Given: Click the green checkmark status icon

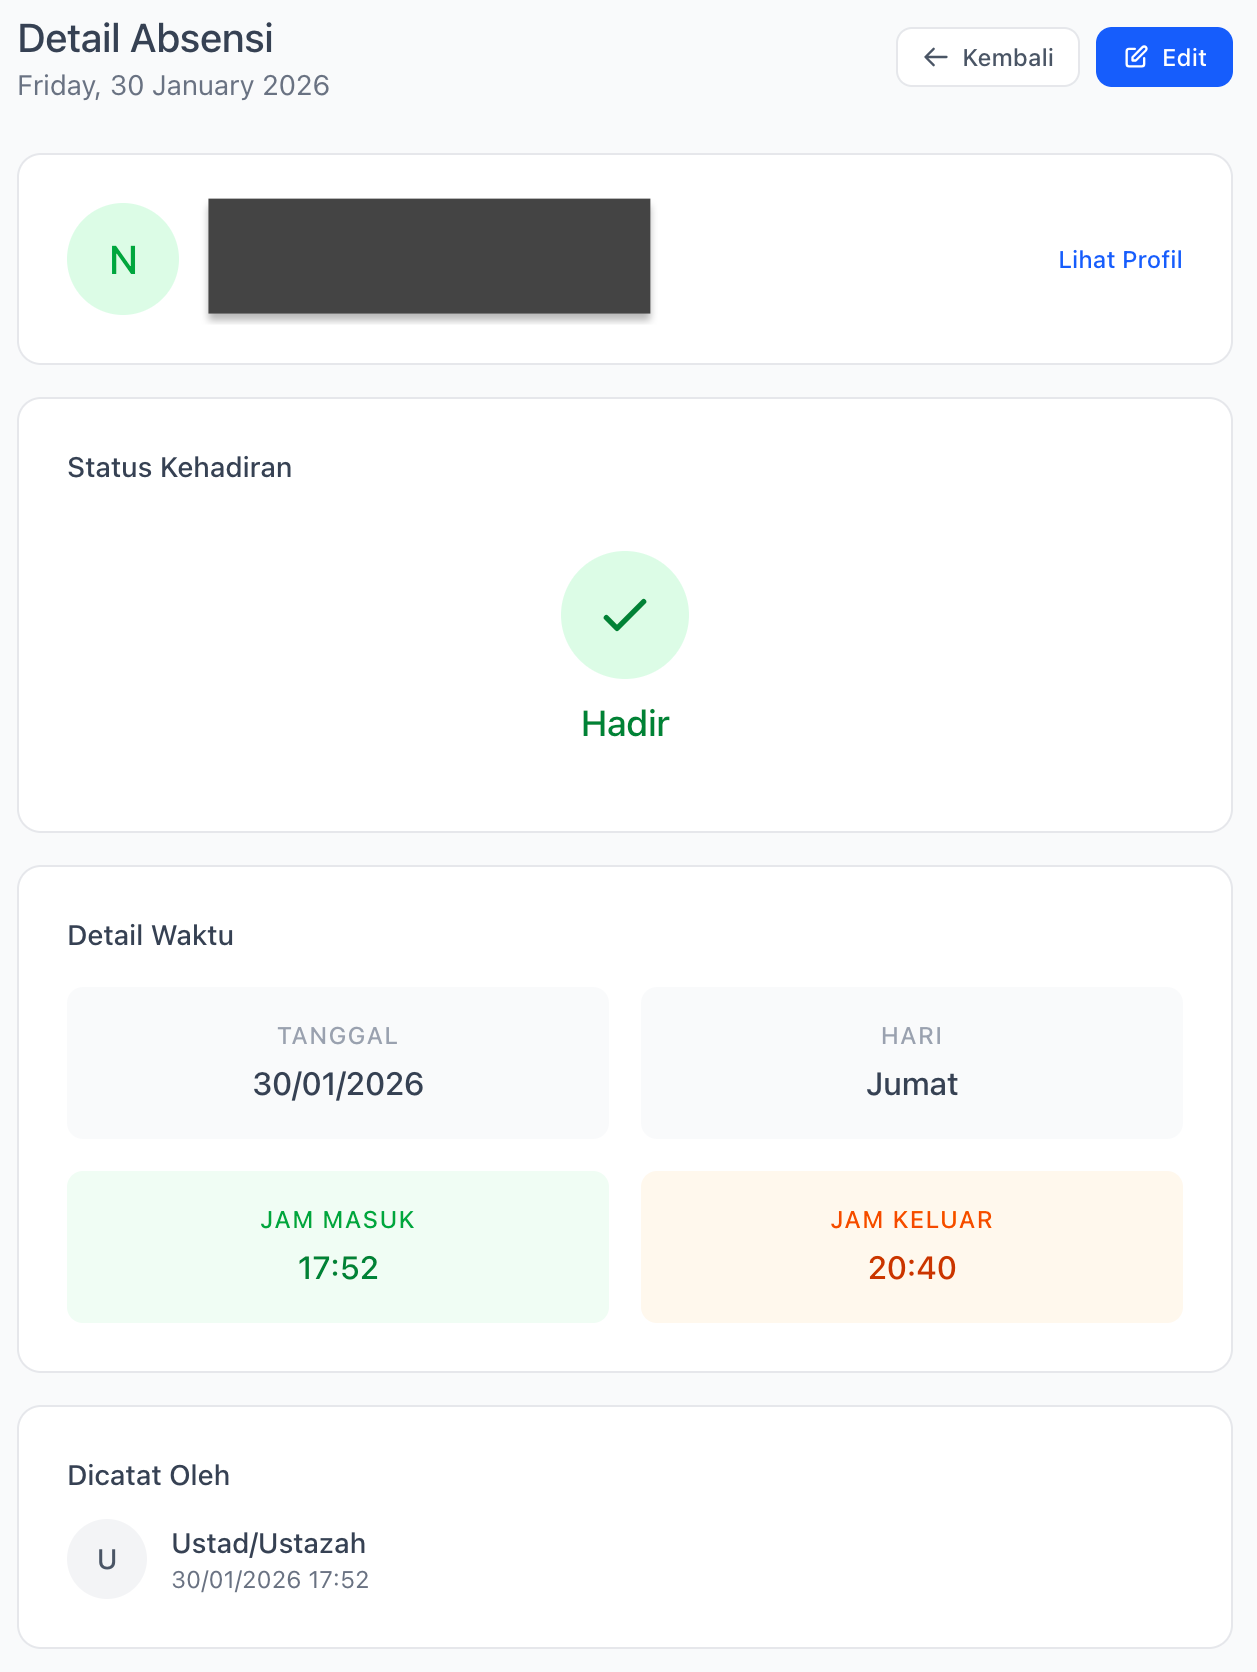Looking at the screenshot, I should pyautogui.click(x=625, y=615).
